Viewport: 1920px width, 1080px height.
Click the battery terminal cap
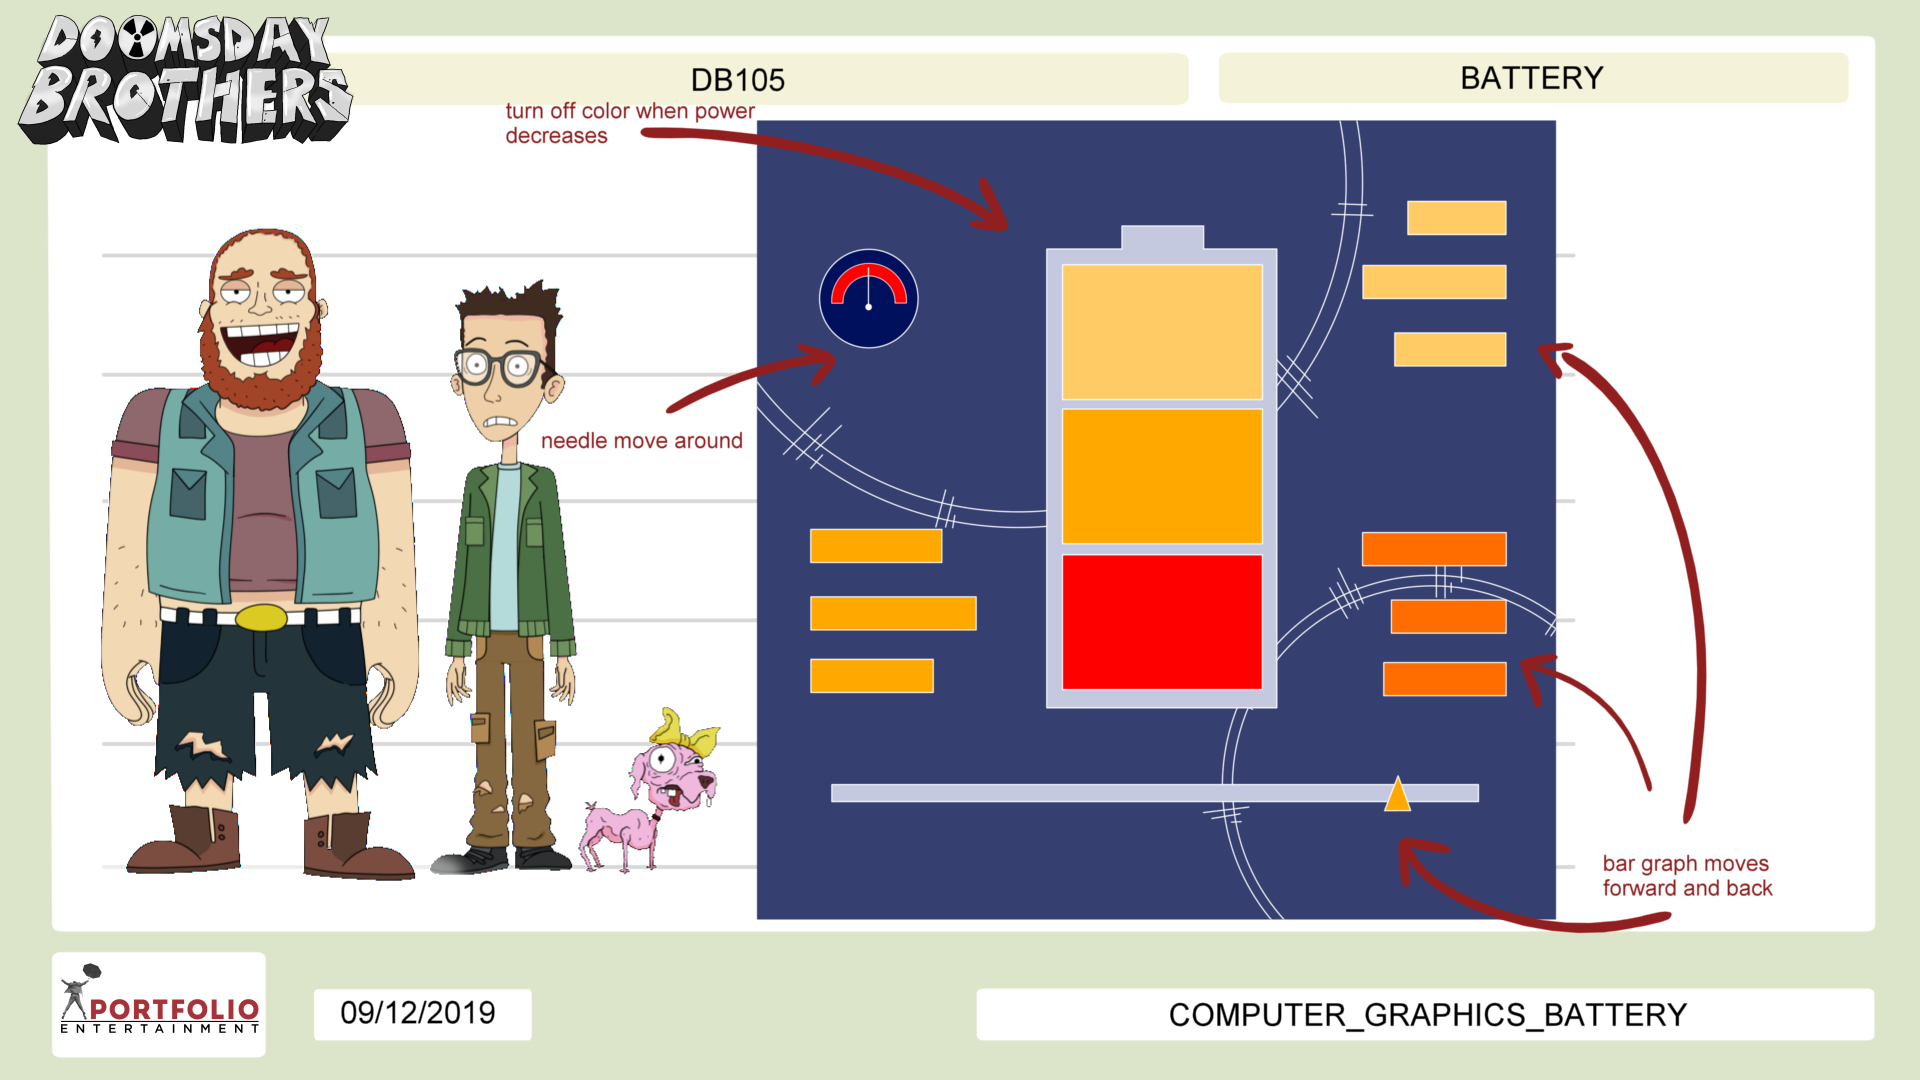[1162, 237]
